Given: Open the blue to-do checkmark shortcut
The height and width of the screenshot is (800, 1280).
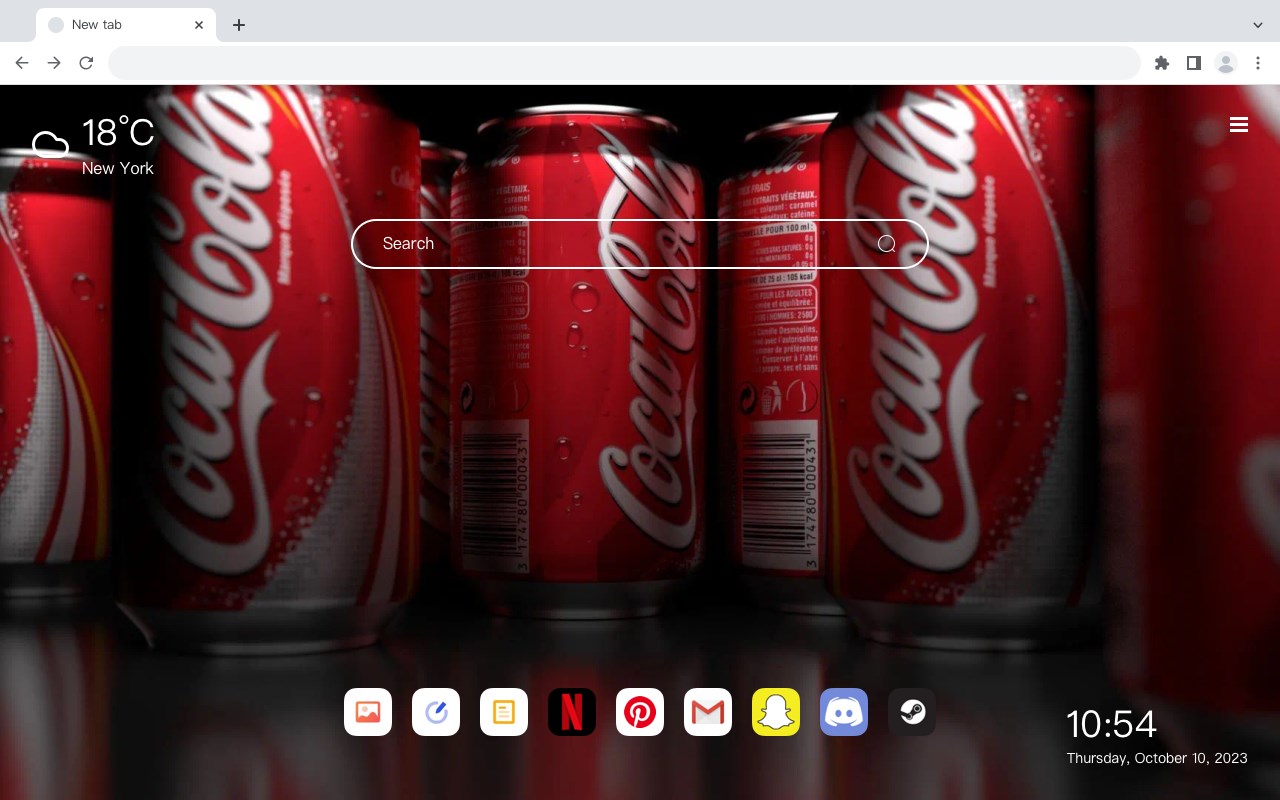Looking at the screenshot, I should [436, 712].
